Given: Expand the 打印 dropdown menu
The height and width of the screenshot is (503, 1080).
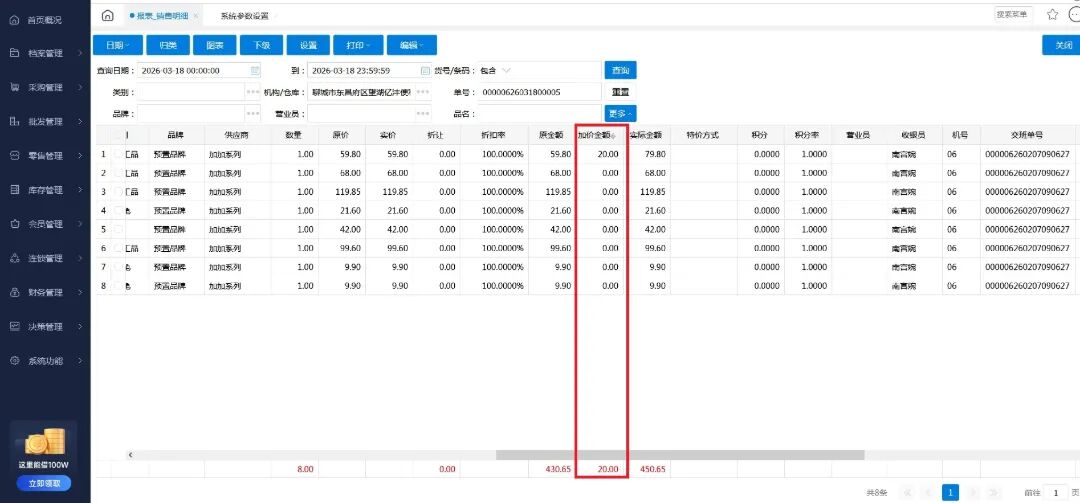Looking at the screenshot, I should point(357,45).
